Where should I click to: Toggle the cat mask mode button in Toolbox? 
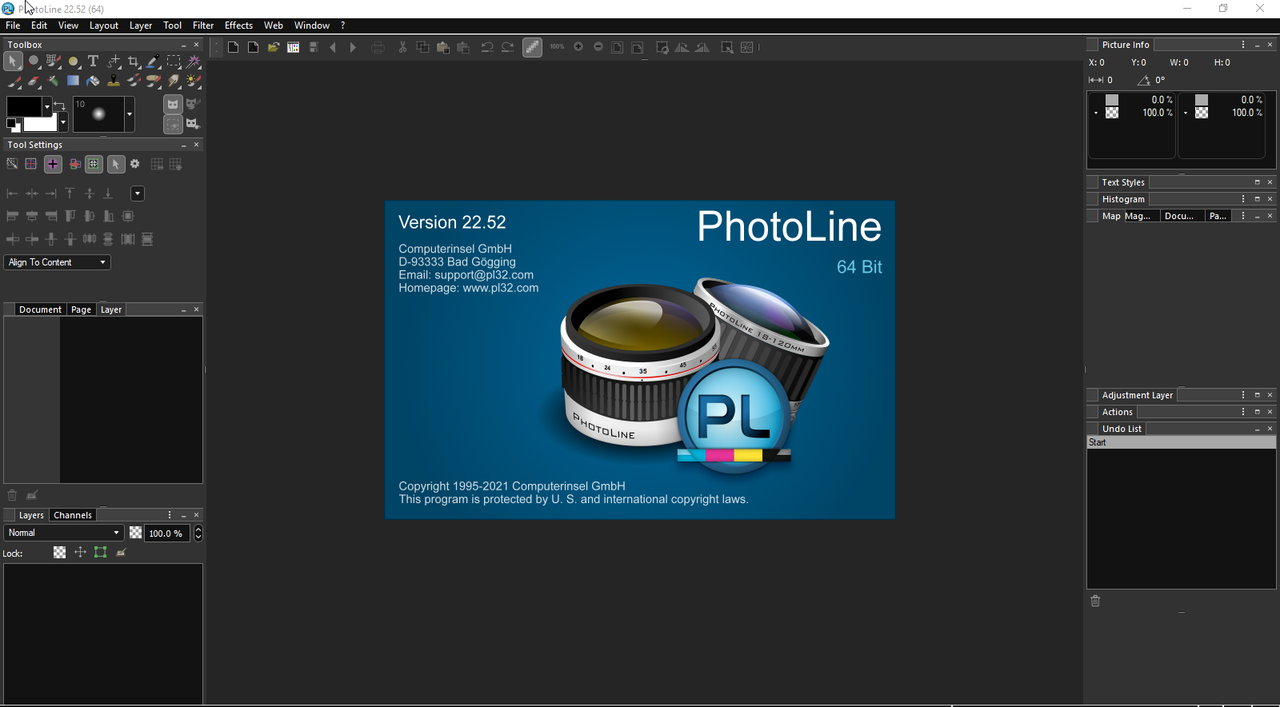tap(173, 104)
